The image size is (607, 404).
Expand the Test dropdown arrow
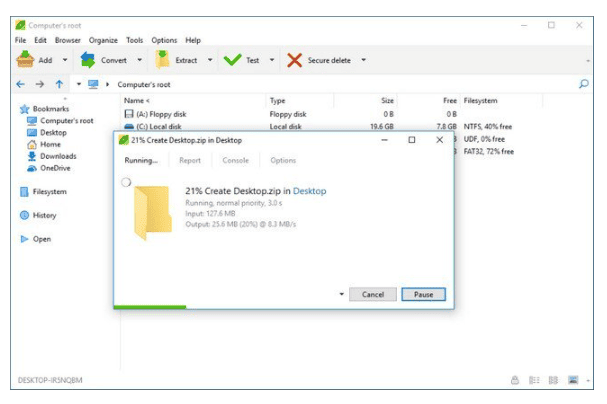272,60
